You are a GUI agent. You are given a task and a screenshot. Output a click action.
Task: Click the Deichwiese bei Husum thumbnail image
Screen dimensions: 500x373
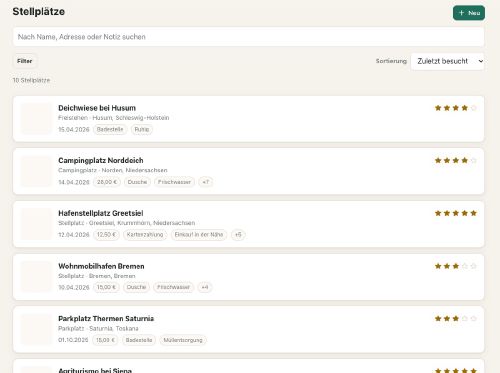coord(36,119)
